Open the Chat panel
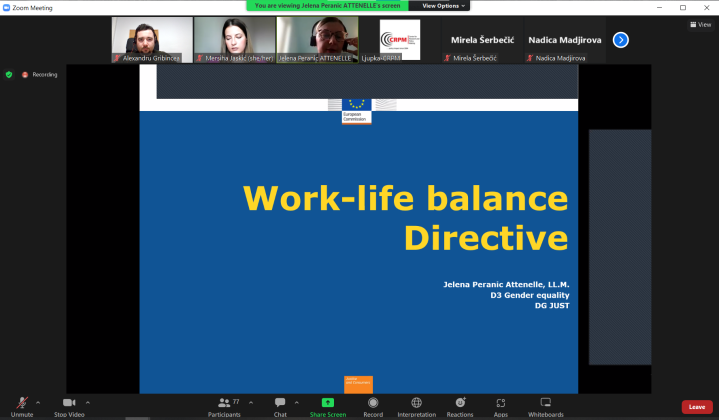The height and width of the screenshot is (420, 719). [x=280, y=404]
